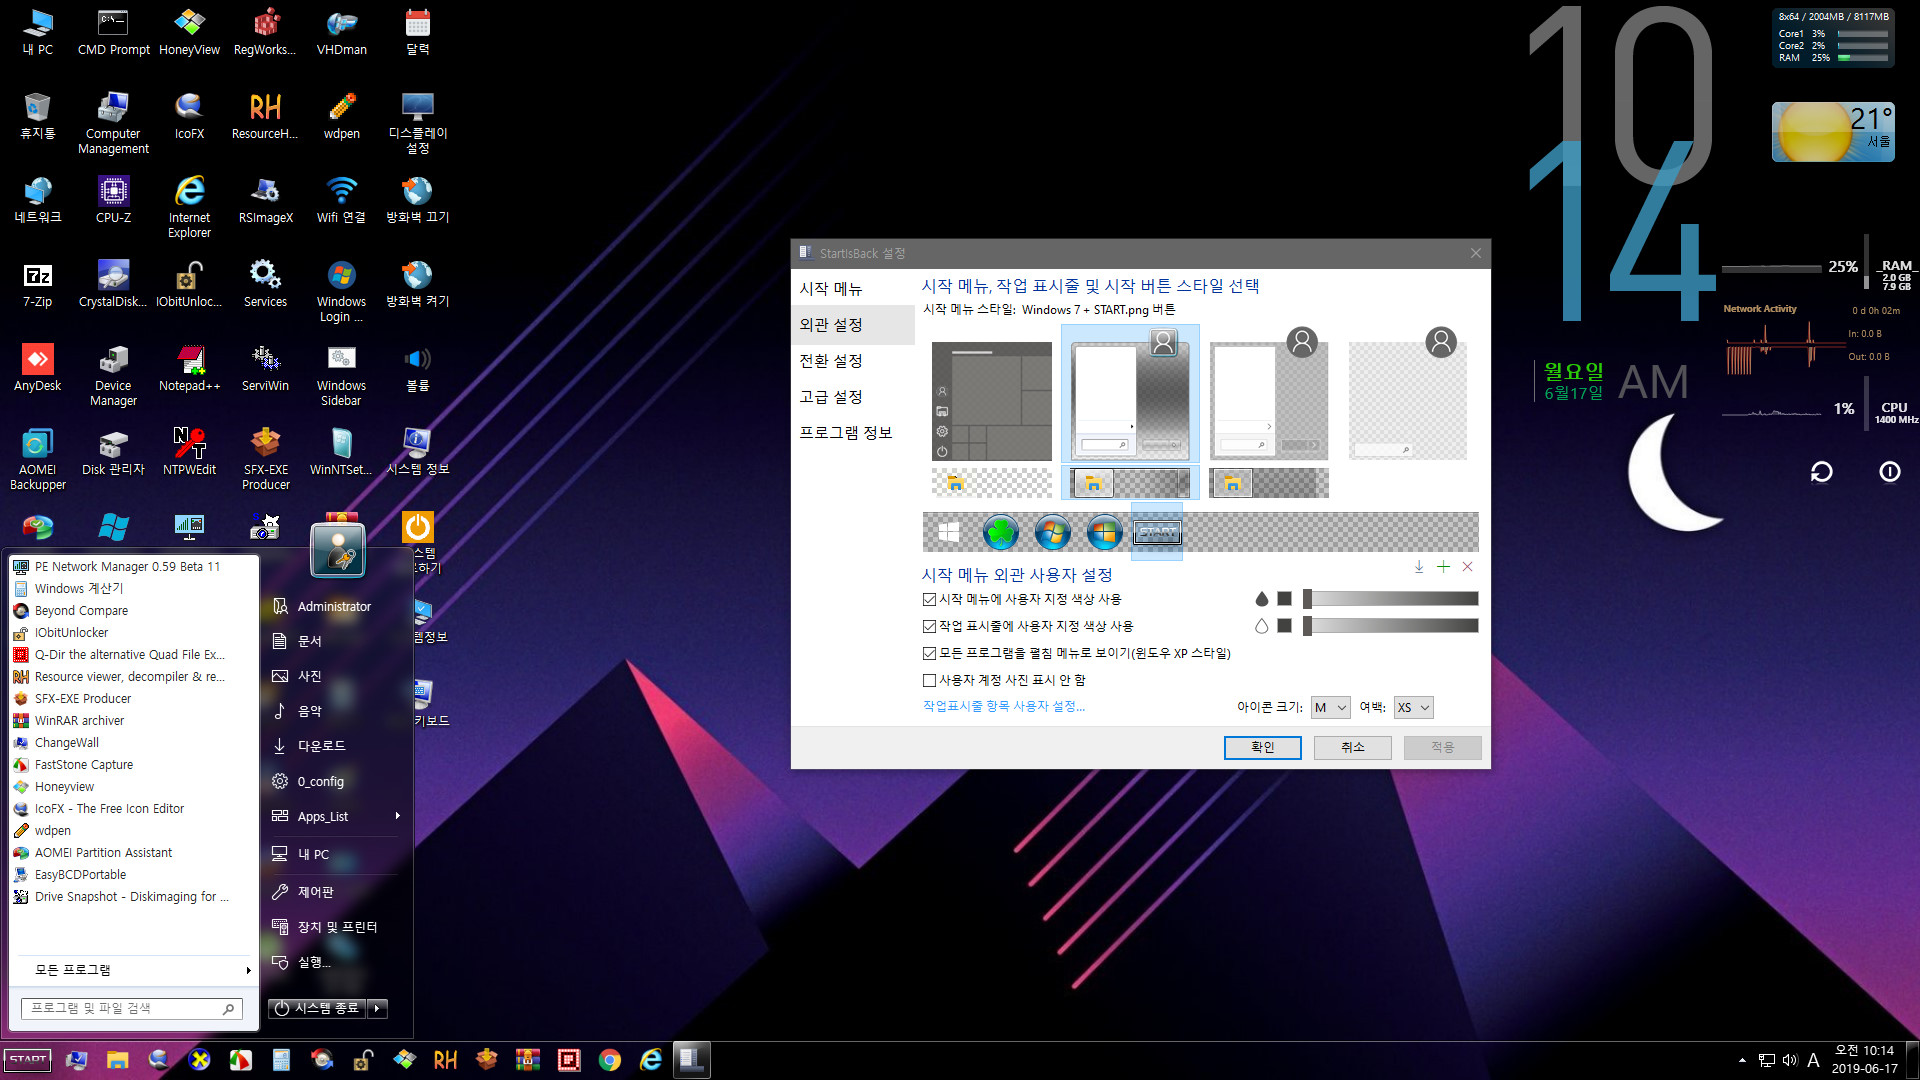The image size is (1920, 1080).
Task: Choose the Windows 7 orb start button
Action: 1052,533
